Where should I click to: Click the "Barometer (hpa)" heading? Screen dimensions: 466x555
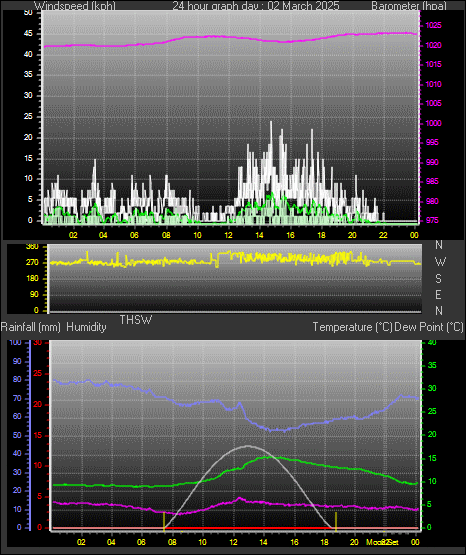coord(409,6)
